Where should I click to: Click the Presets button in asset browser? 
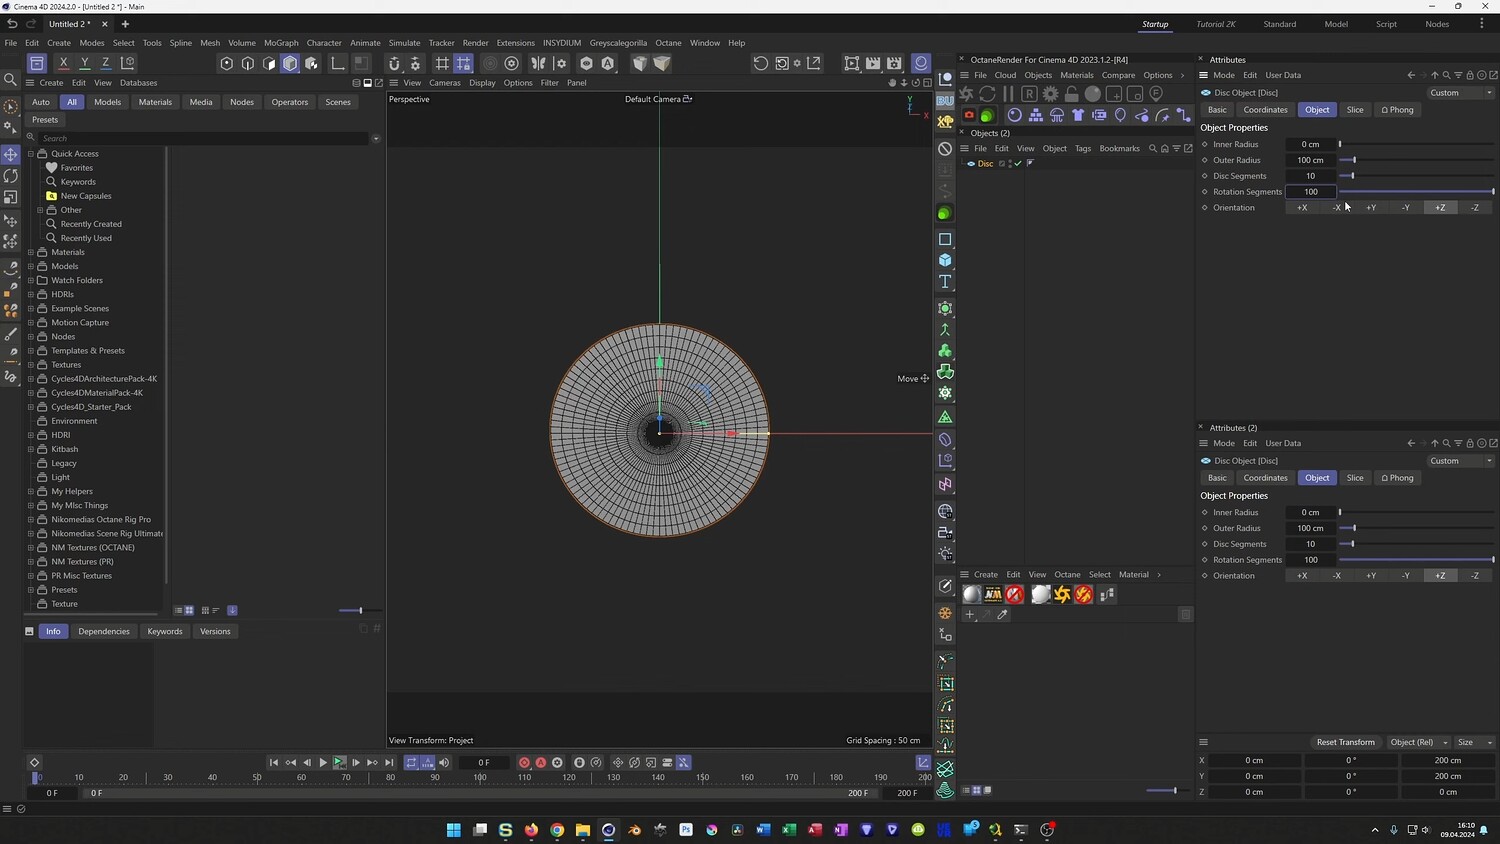click(x=45, y=120)
